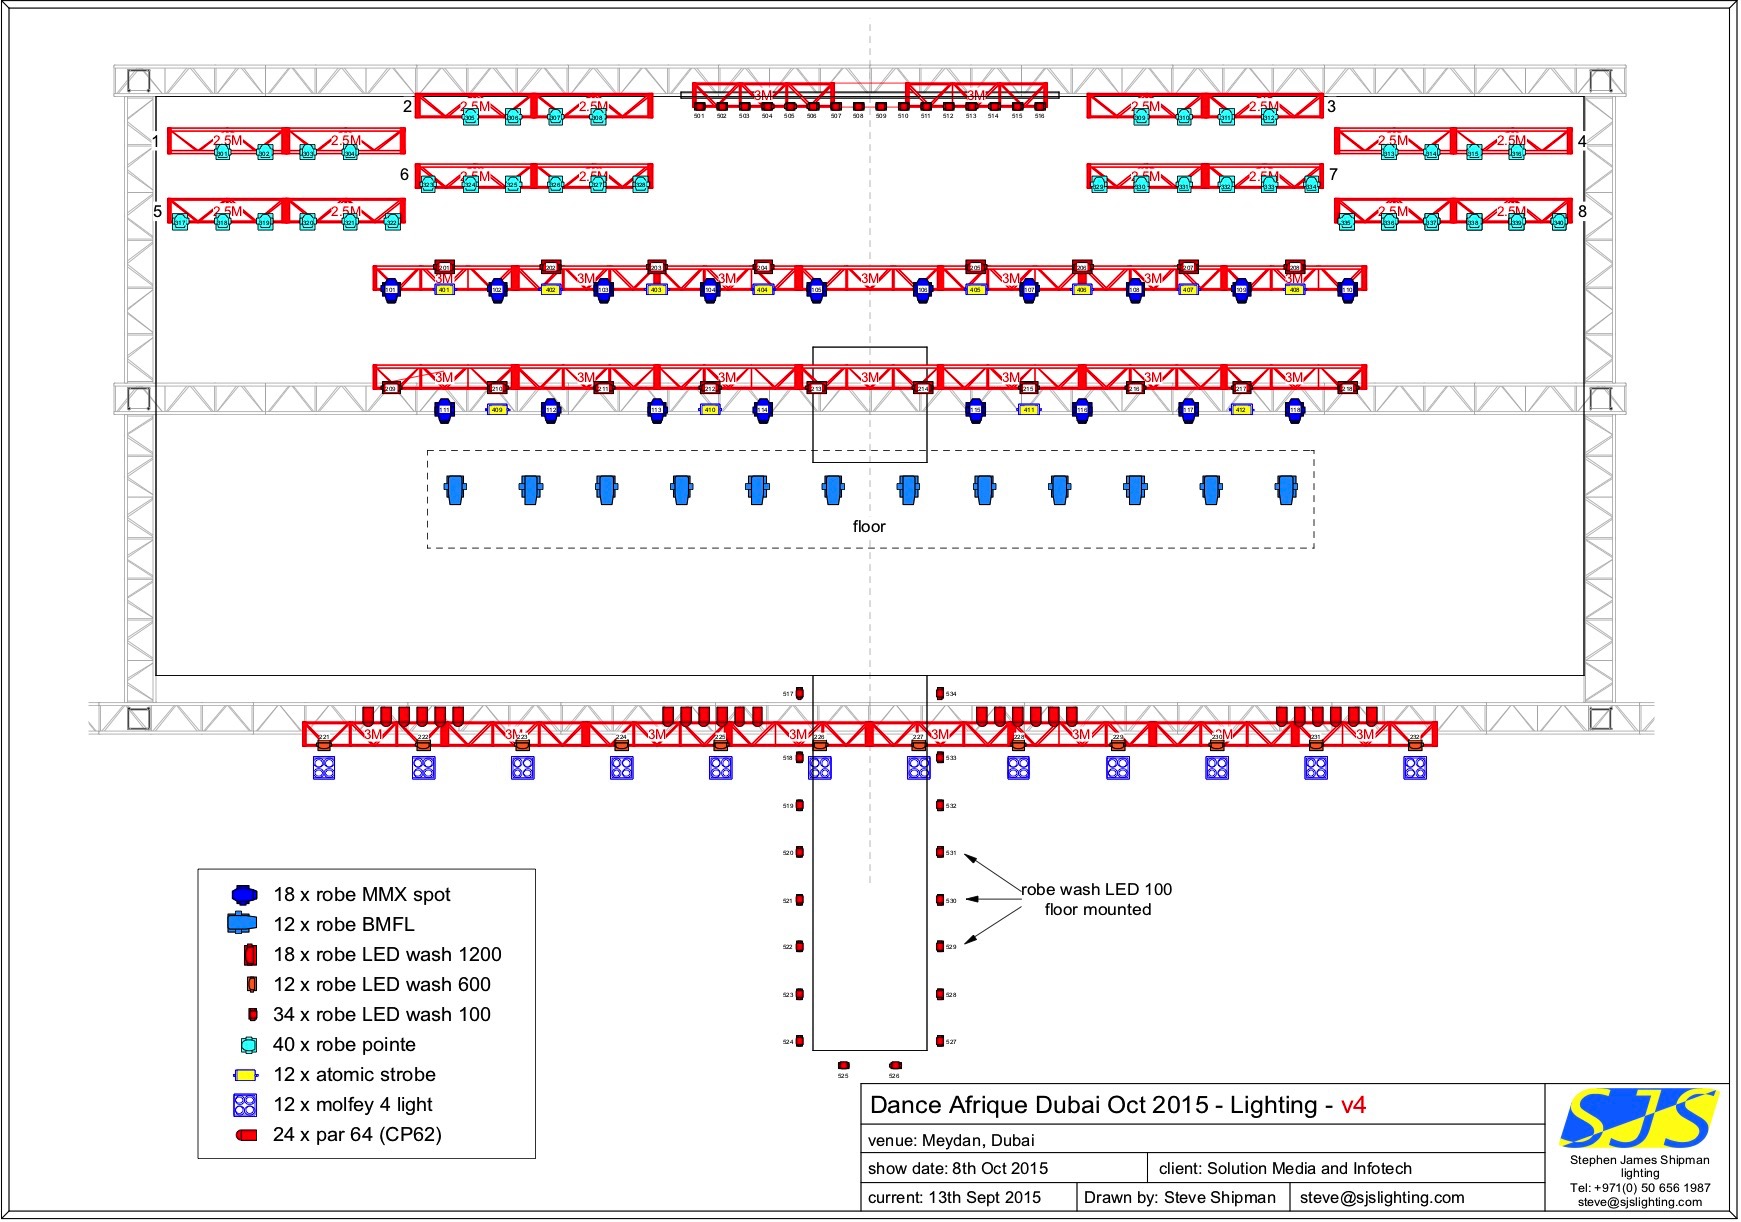Click the robe BMFL symbol in the legend
This screenshot has width=1741, height=1222.
click(x=243, y=924)
